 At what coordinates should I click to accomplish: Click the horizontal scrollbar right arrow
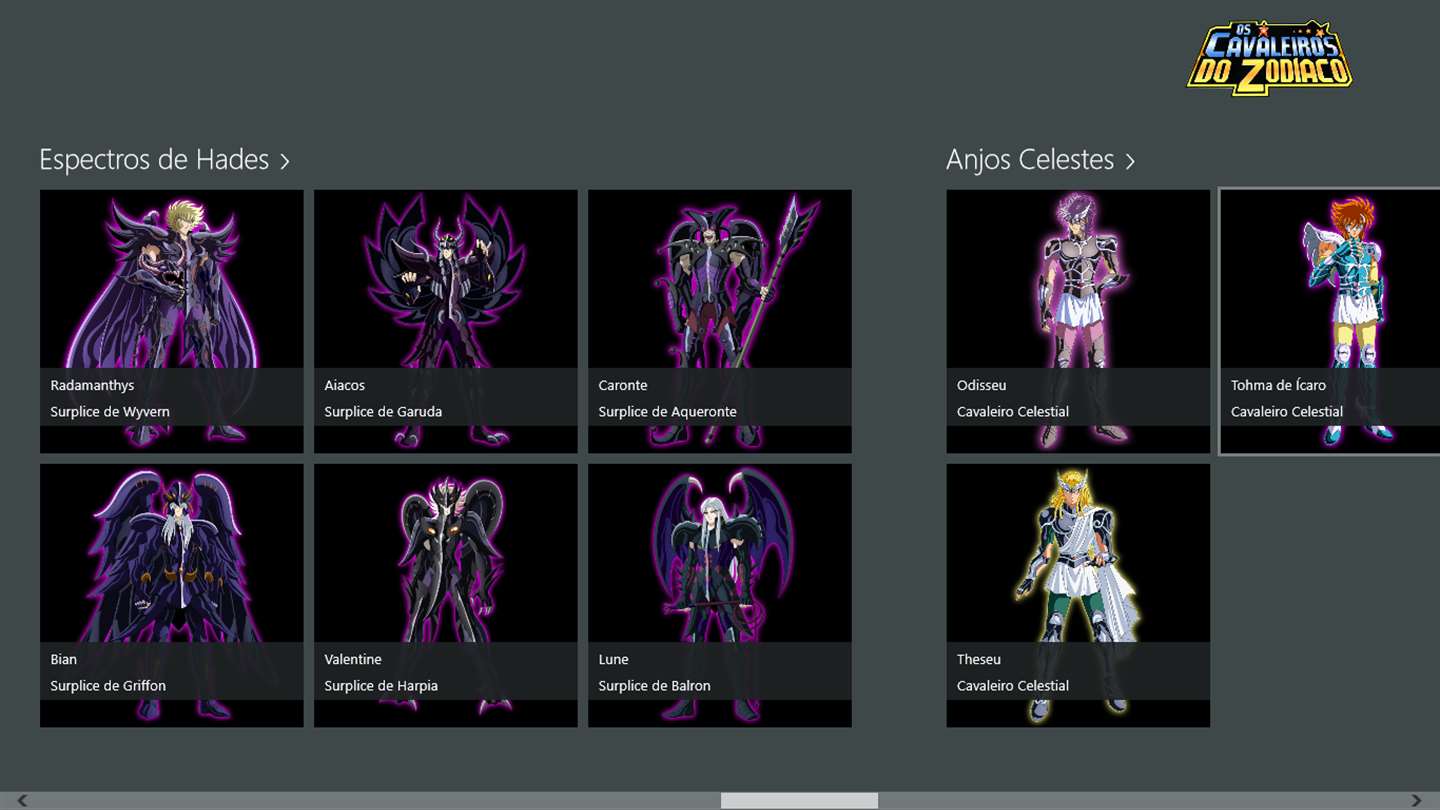click(1416, 801)
